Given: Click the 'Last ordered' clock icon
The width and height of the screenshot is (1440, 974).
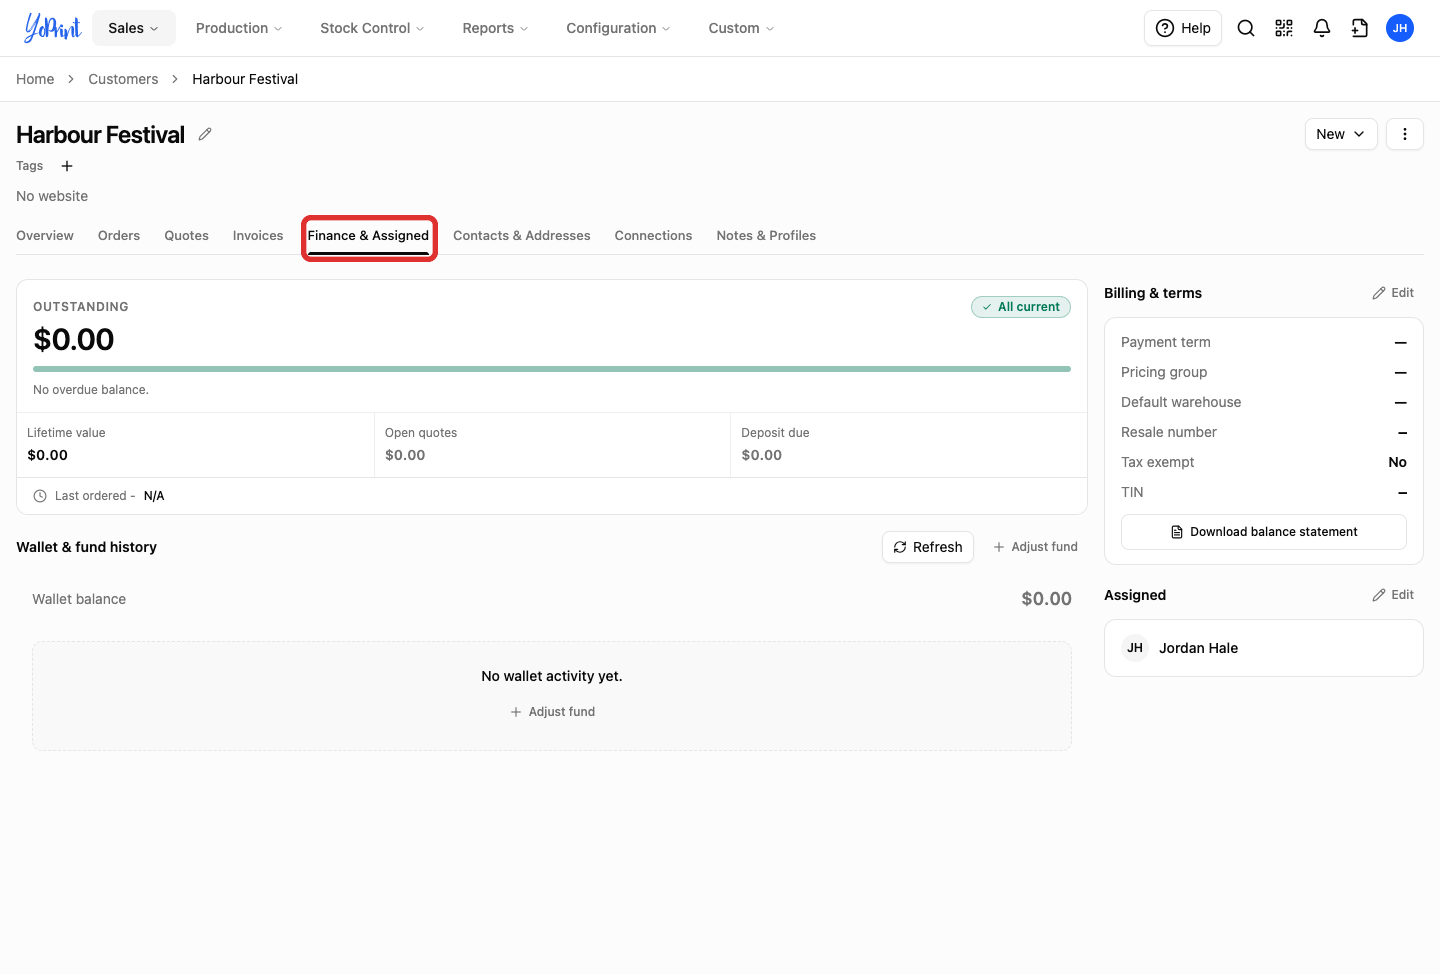Looking at the screenshot, I should 40,496.
